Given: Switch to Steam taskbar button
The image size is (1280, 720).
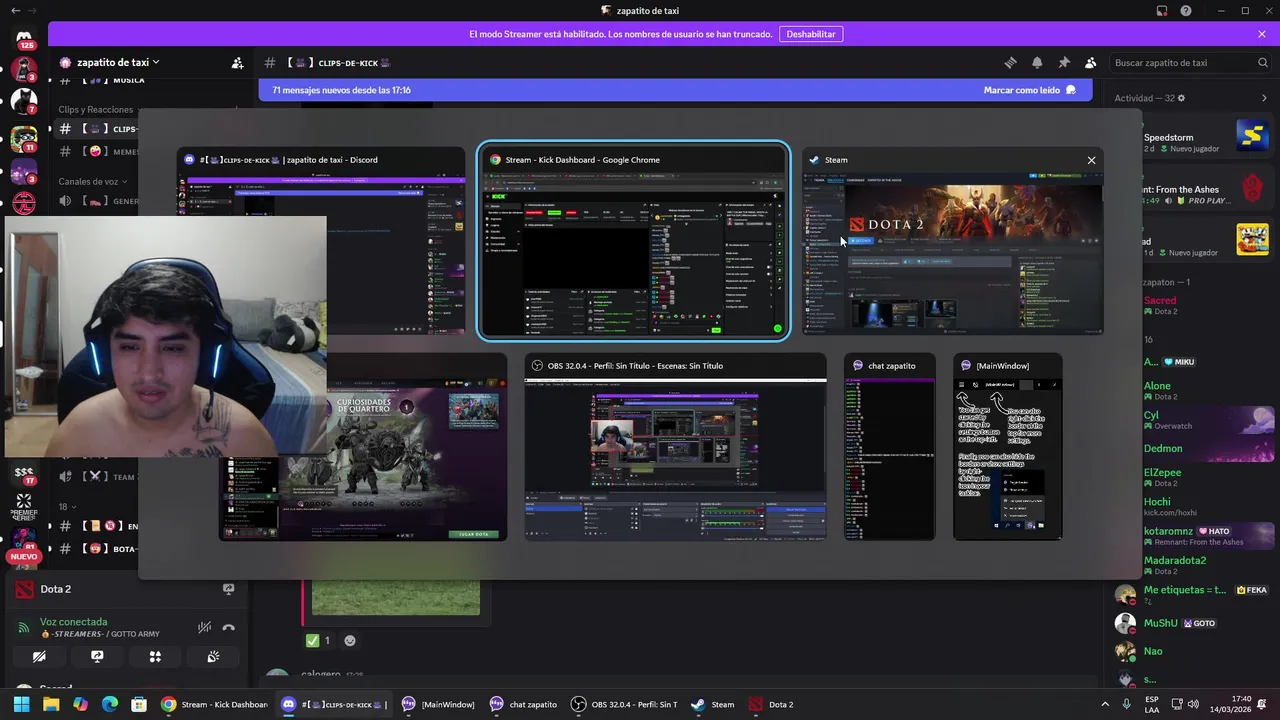Looking at the screenshot, I should click(x=712, y=704).
